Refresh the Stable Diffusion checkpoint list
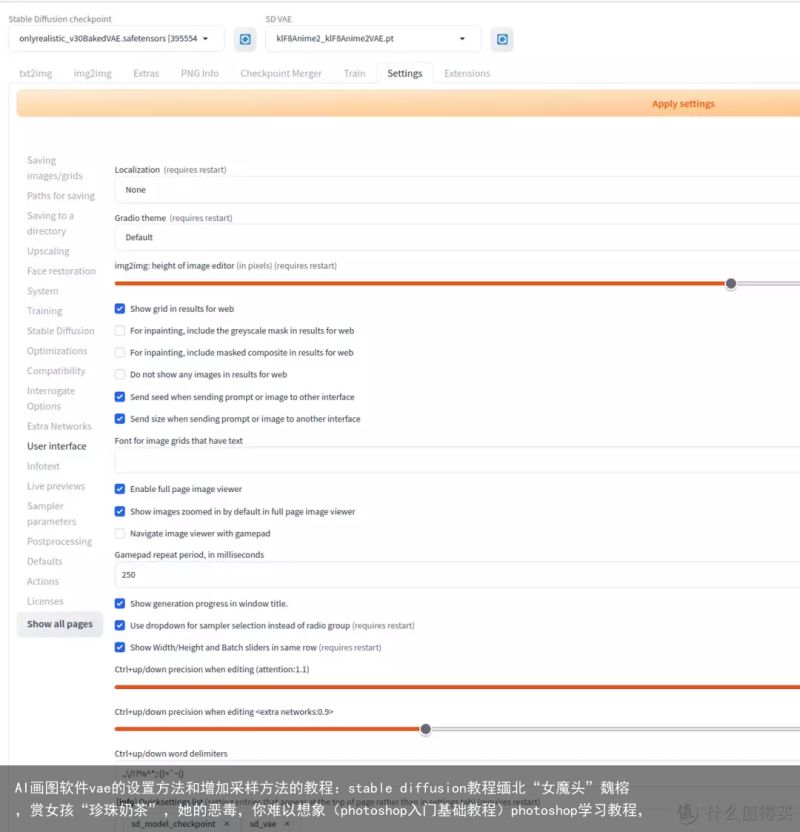The image size is (800, 832). (245, 39)
